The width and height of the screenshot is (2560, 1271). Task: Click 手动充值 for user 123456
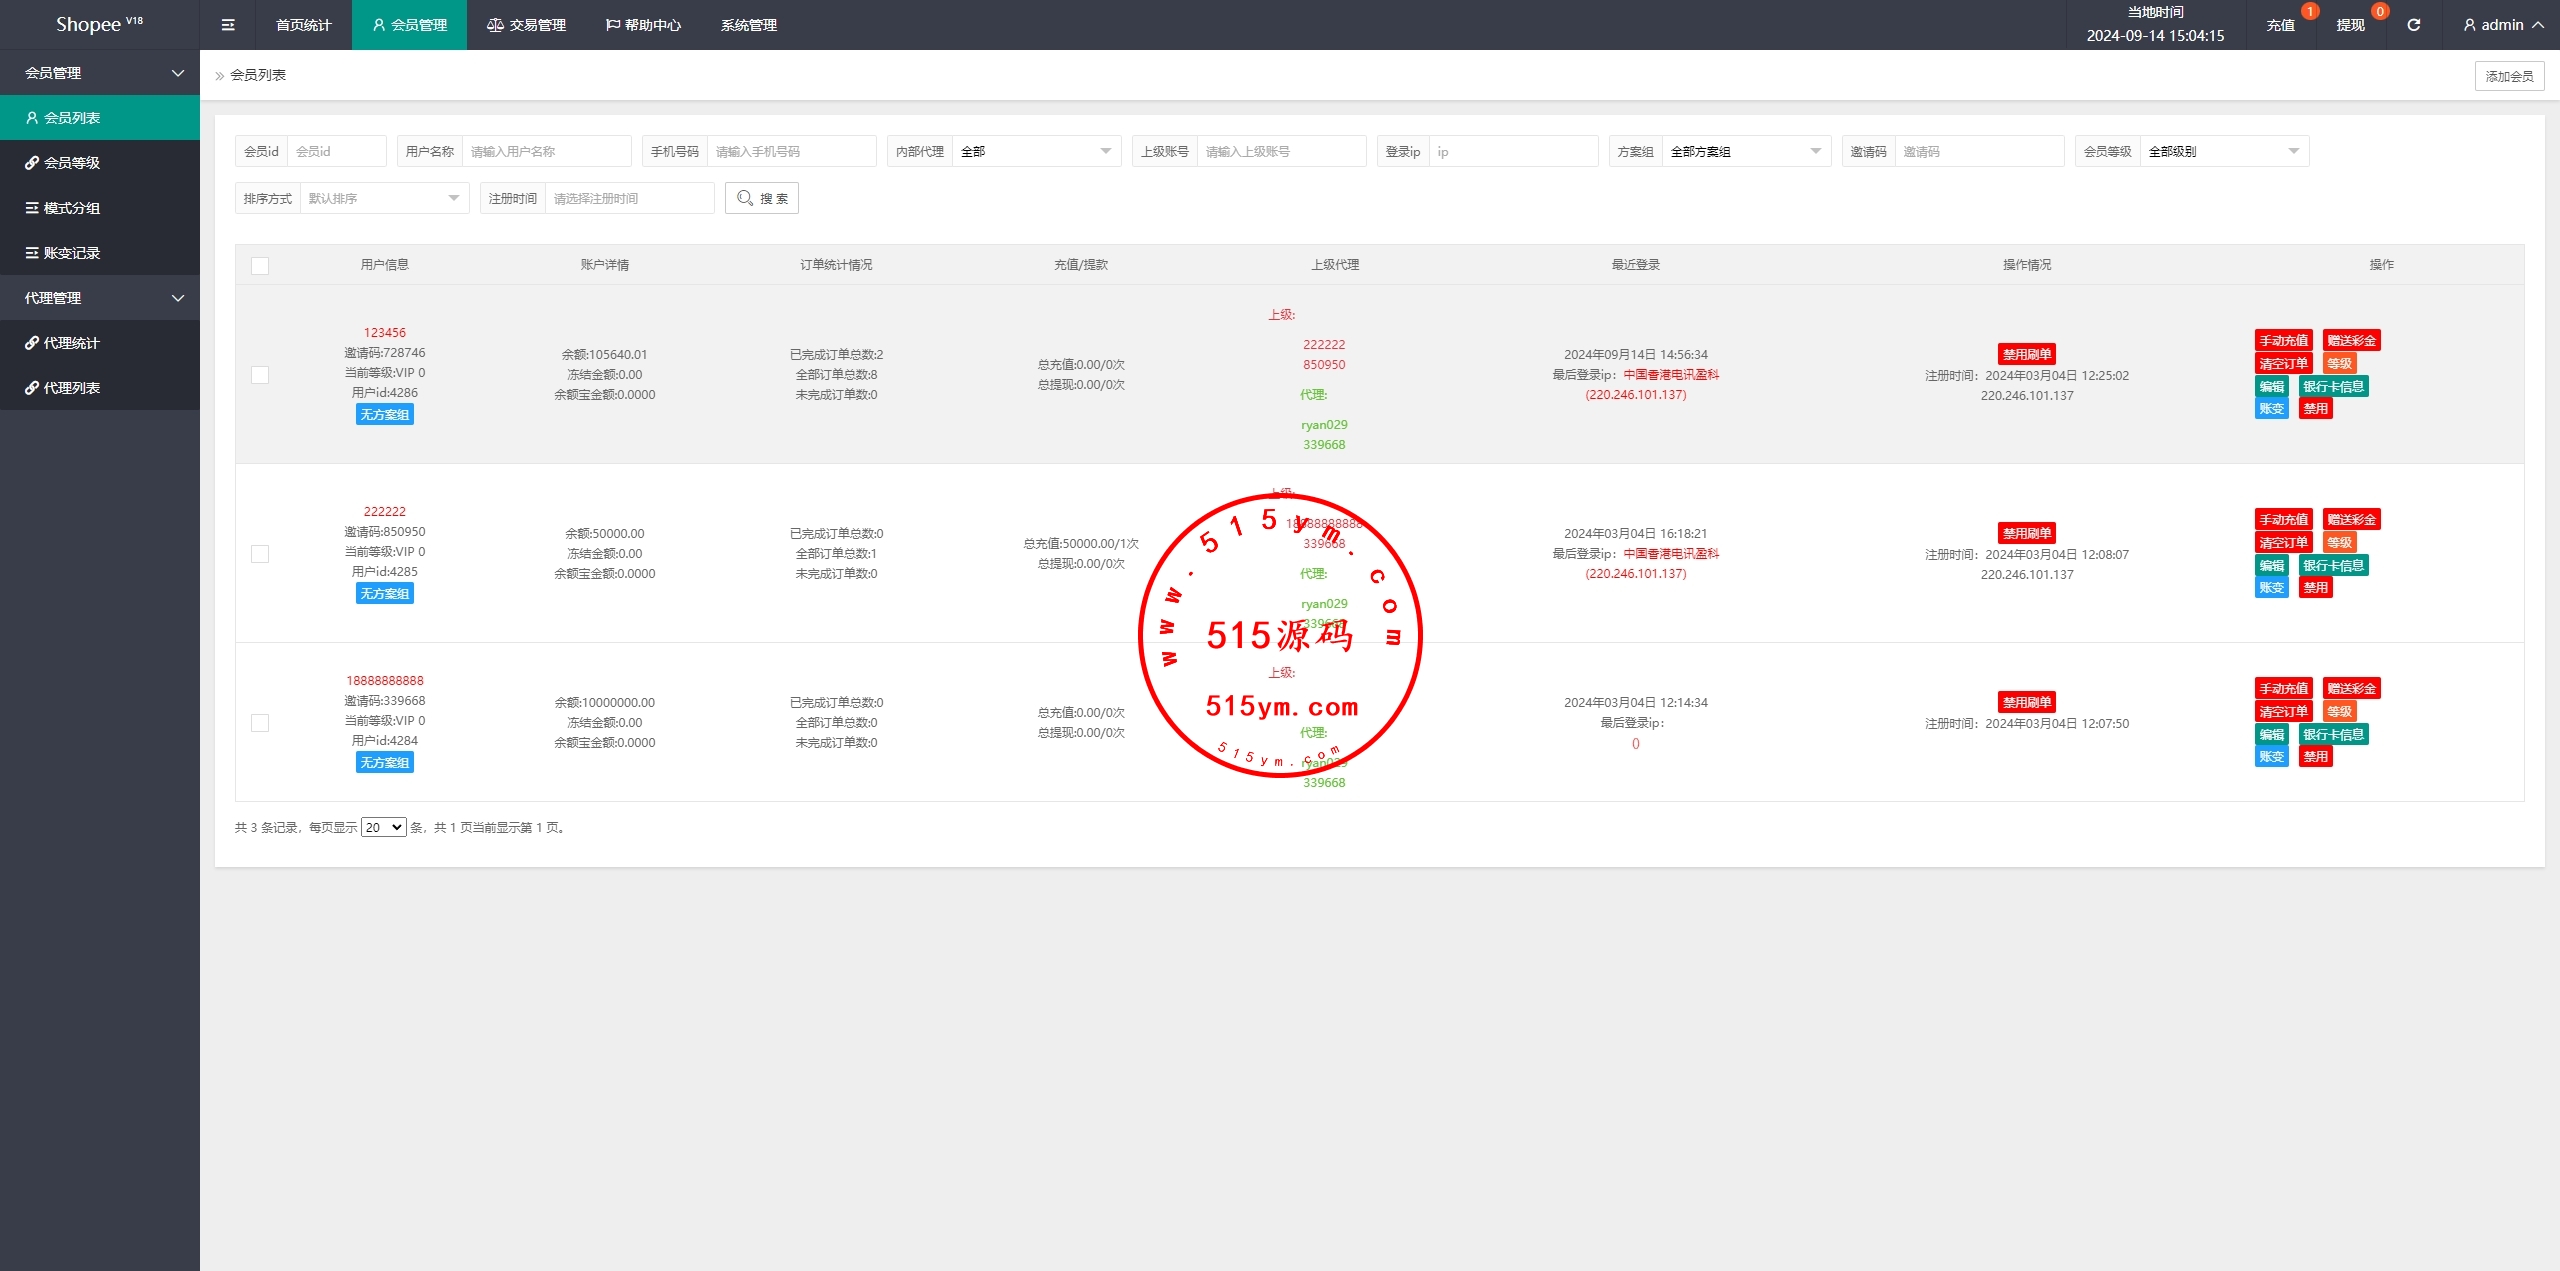pyautogui.click(x=2283, y=341)
